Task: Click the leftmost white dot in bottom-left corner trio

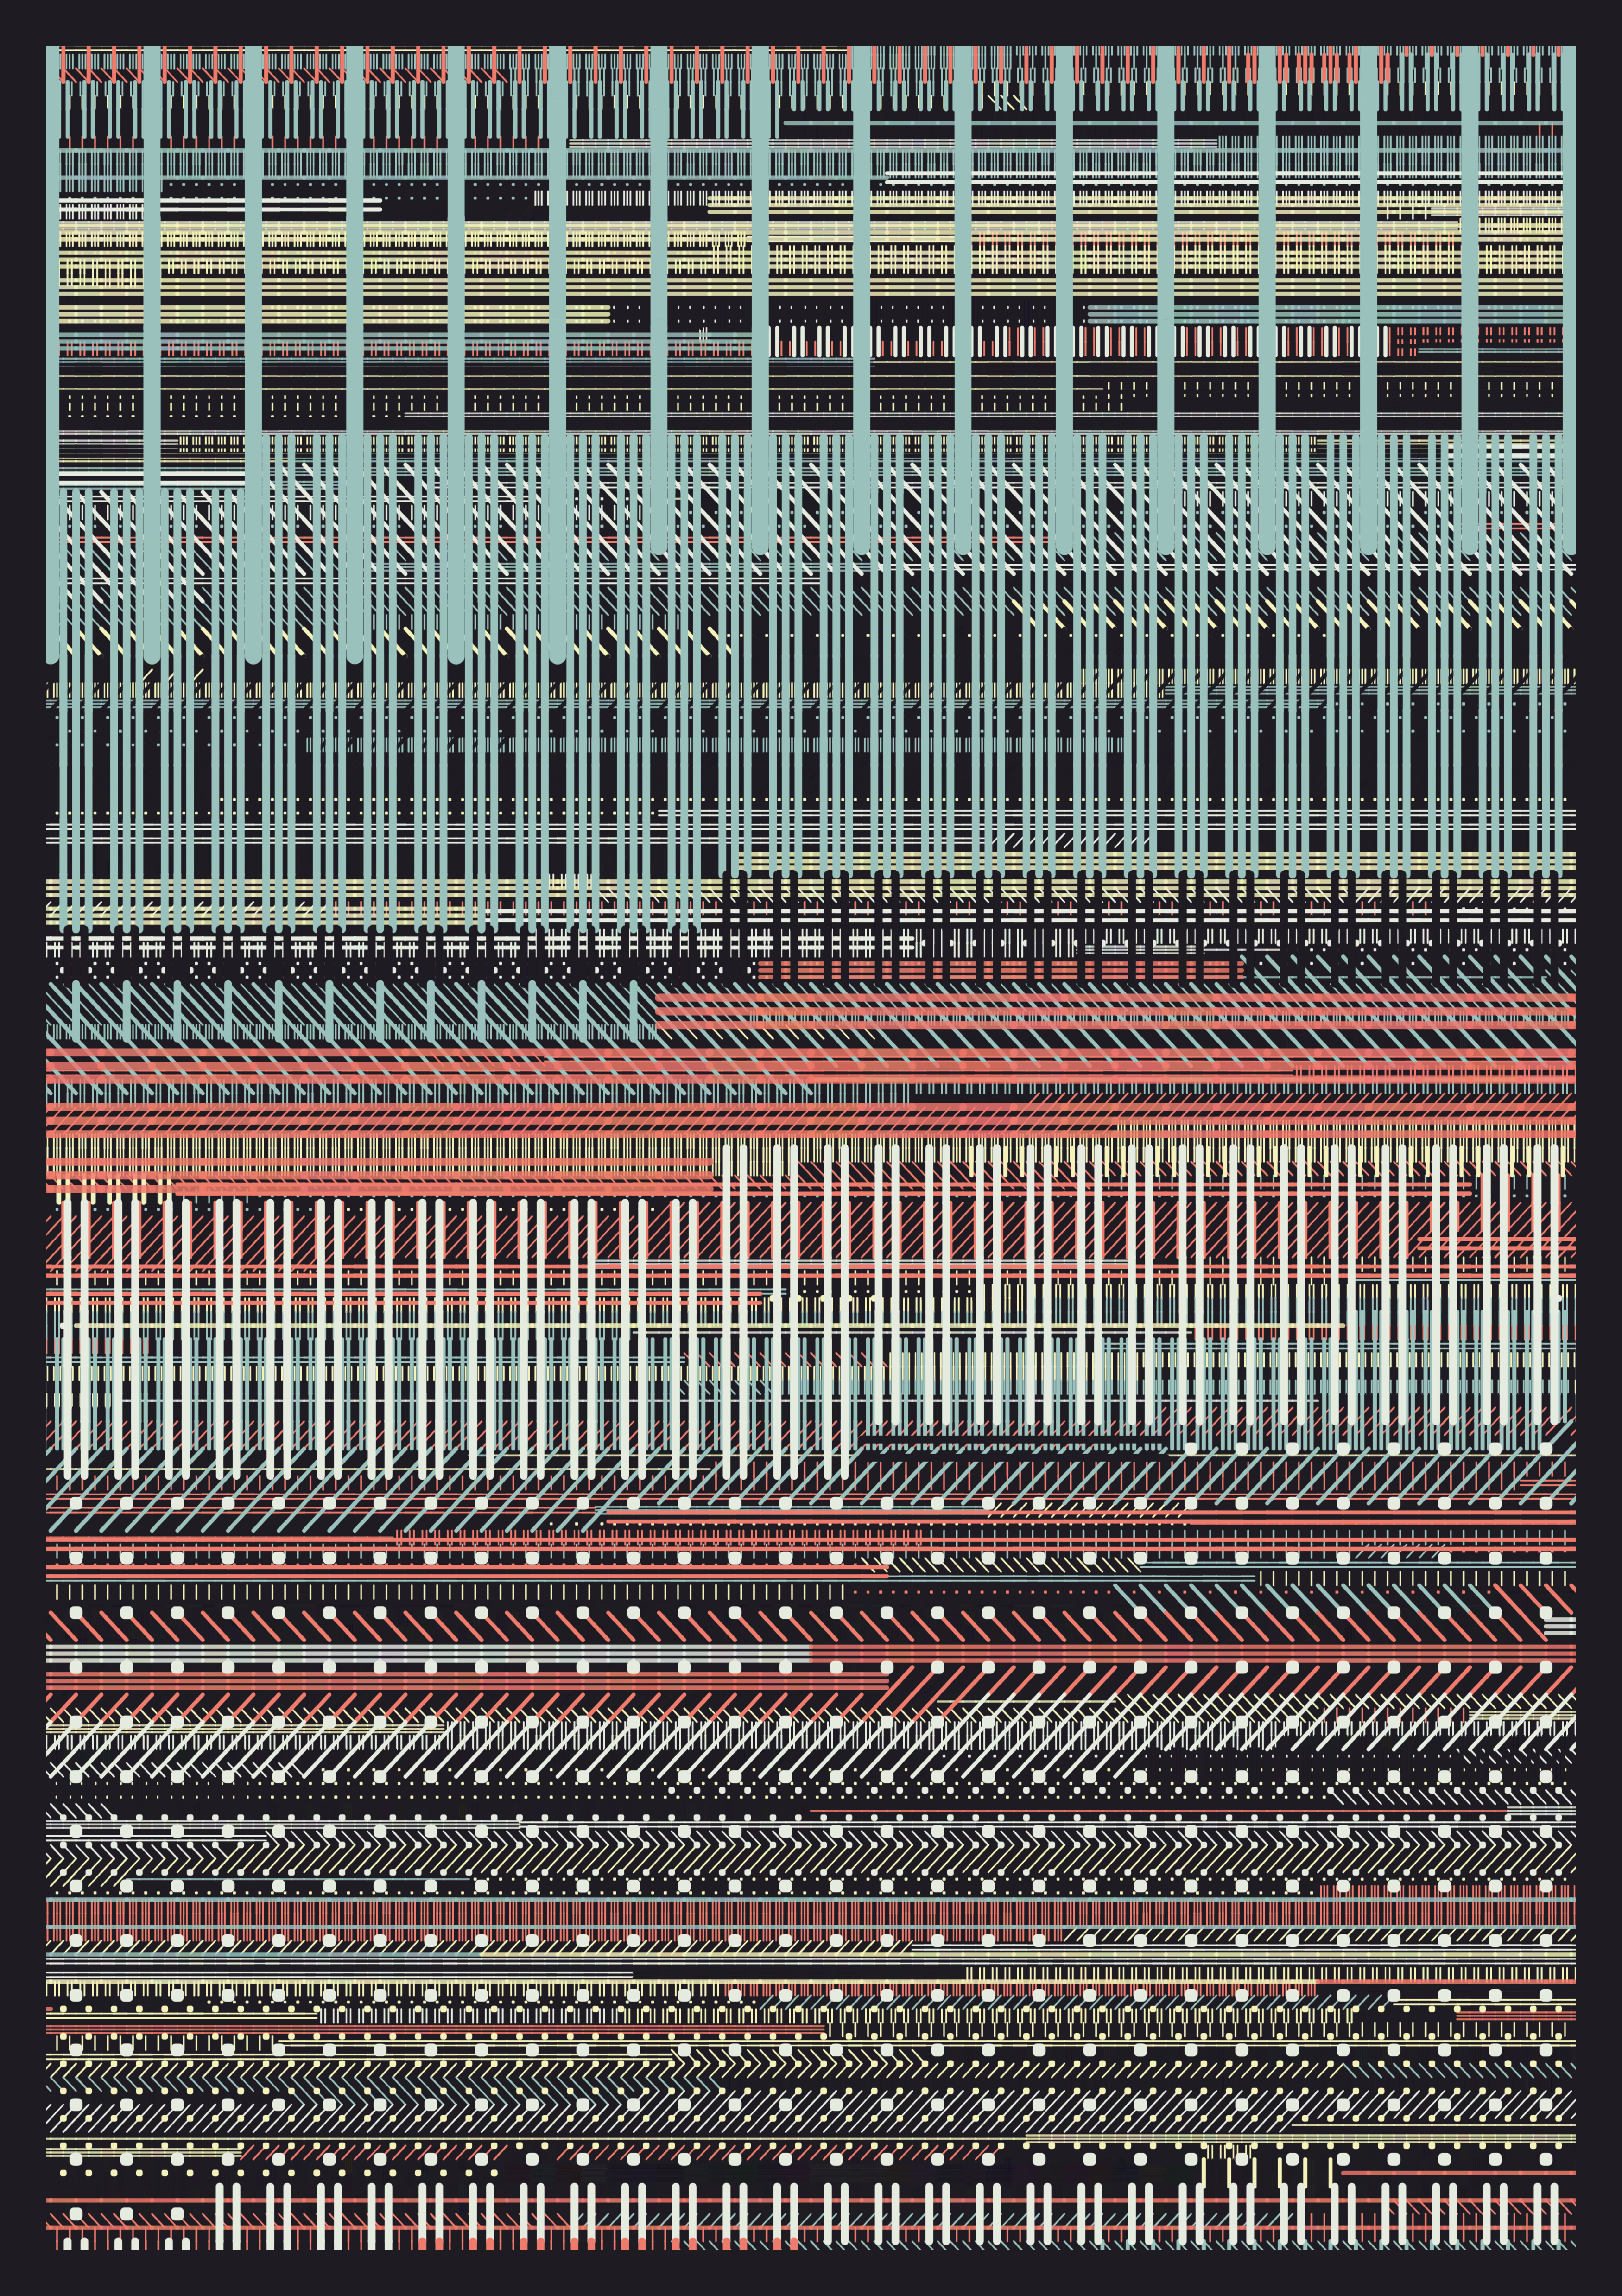Action: click(x=76, y=2213)
